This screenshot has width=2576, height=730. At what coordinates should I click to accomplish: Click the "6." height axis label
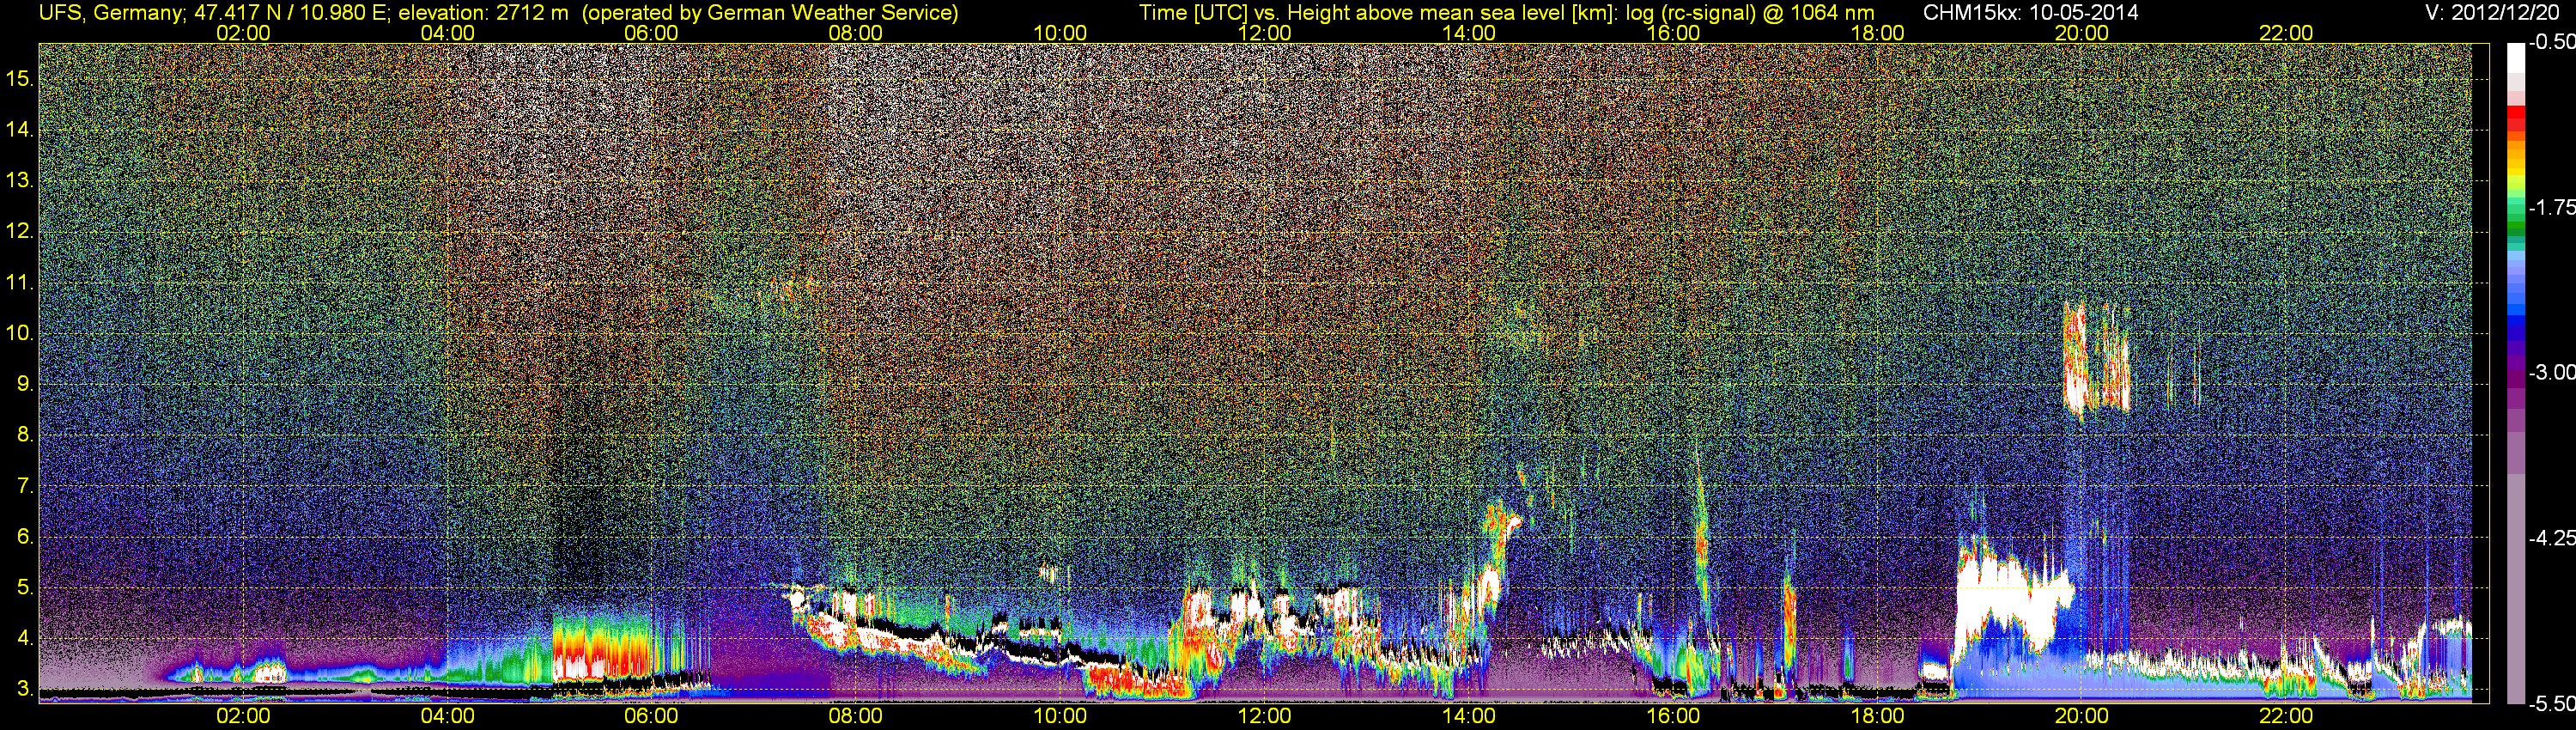pyautogui.click(x=25, y=537)
